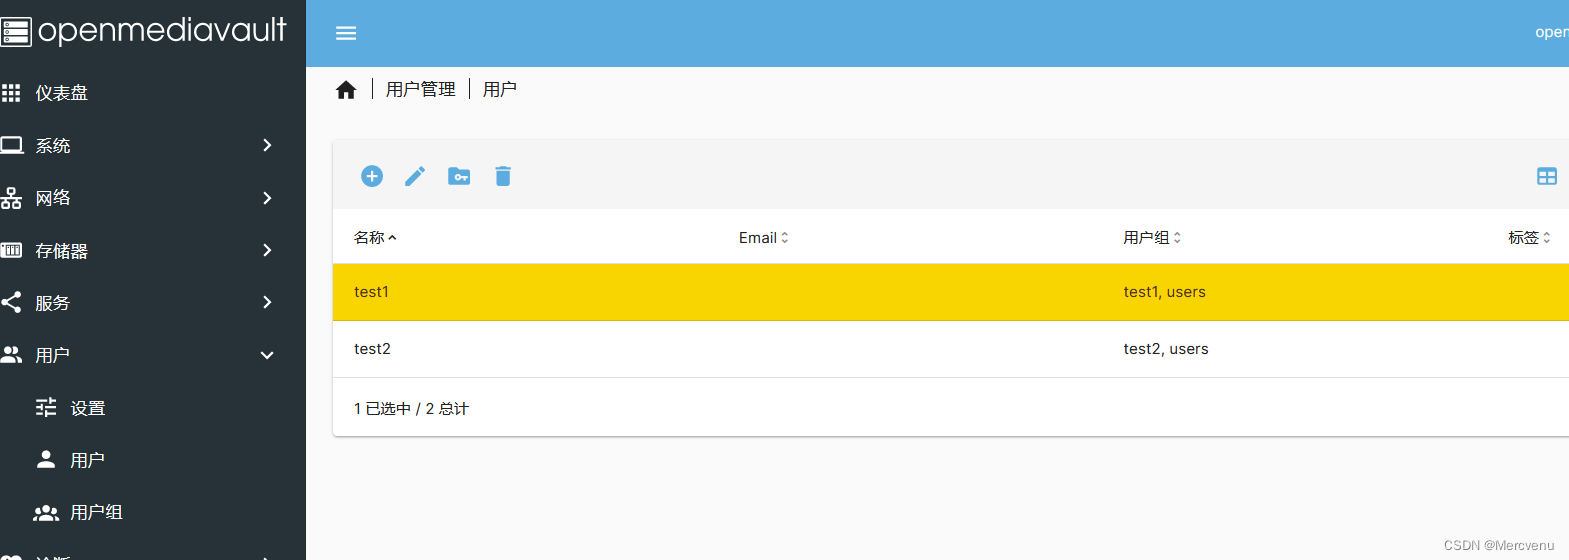Click the 用户组 group icon
This screenshot has height=560, width=1569.
tap(46, 512)
